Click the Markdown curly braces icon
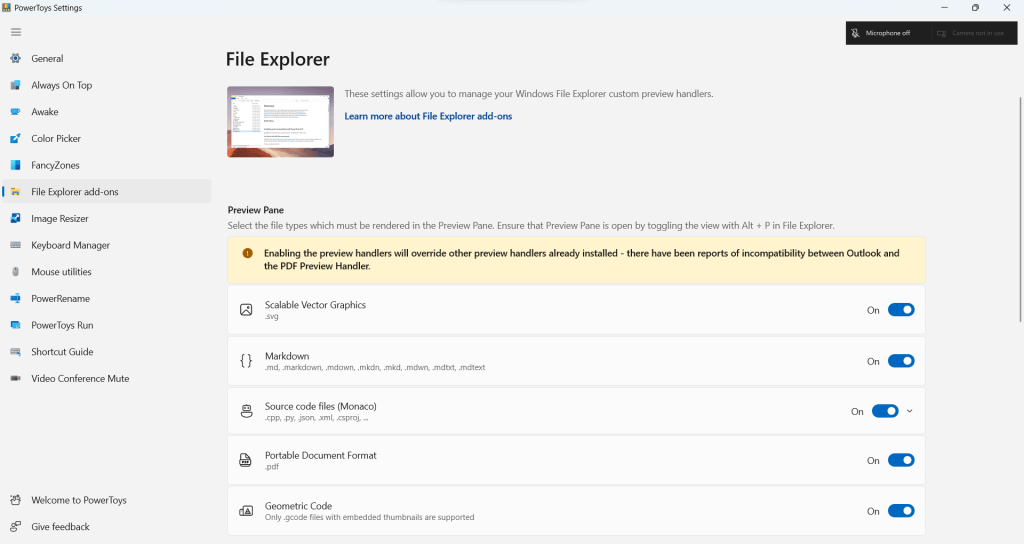1024x544 pixels. [246, 360]
